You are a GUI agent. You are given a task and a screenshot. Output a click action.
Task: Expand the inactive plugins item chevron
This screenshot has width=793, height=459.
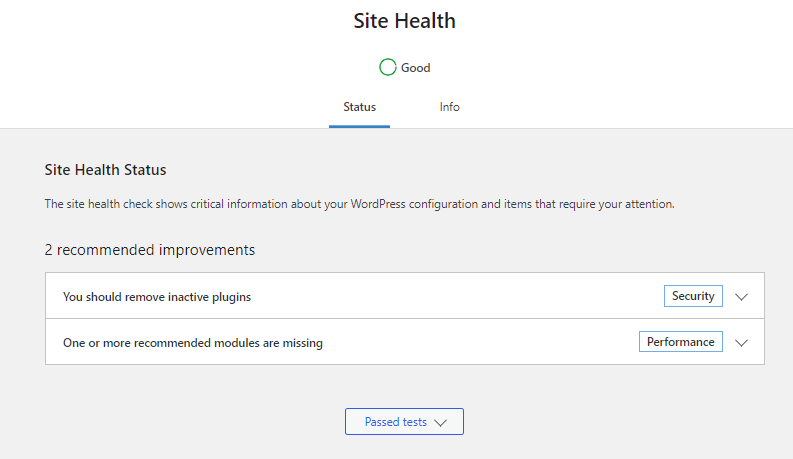click(x=741, y=297)
